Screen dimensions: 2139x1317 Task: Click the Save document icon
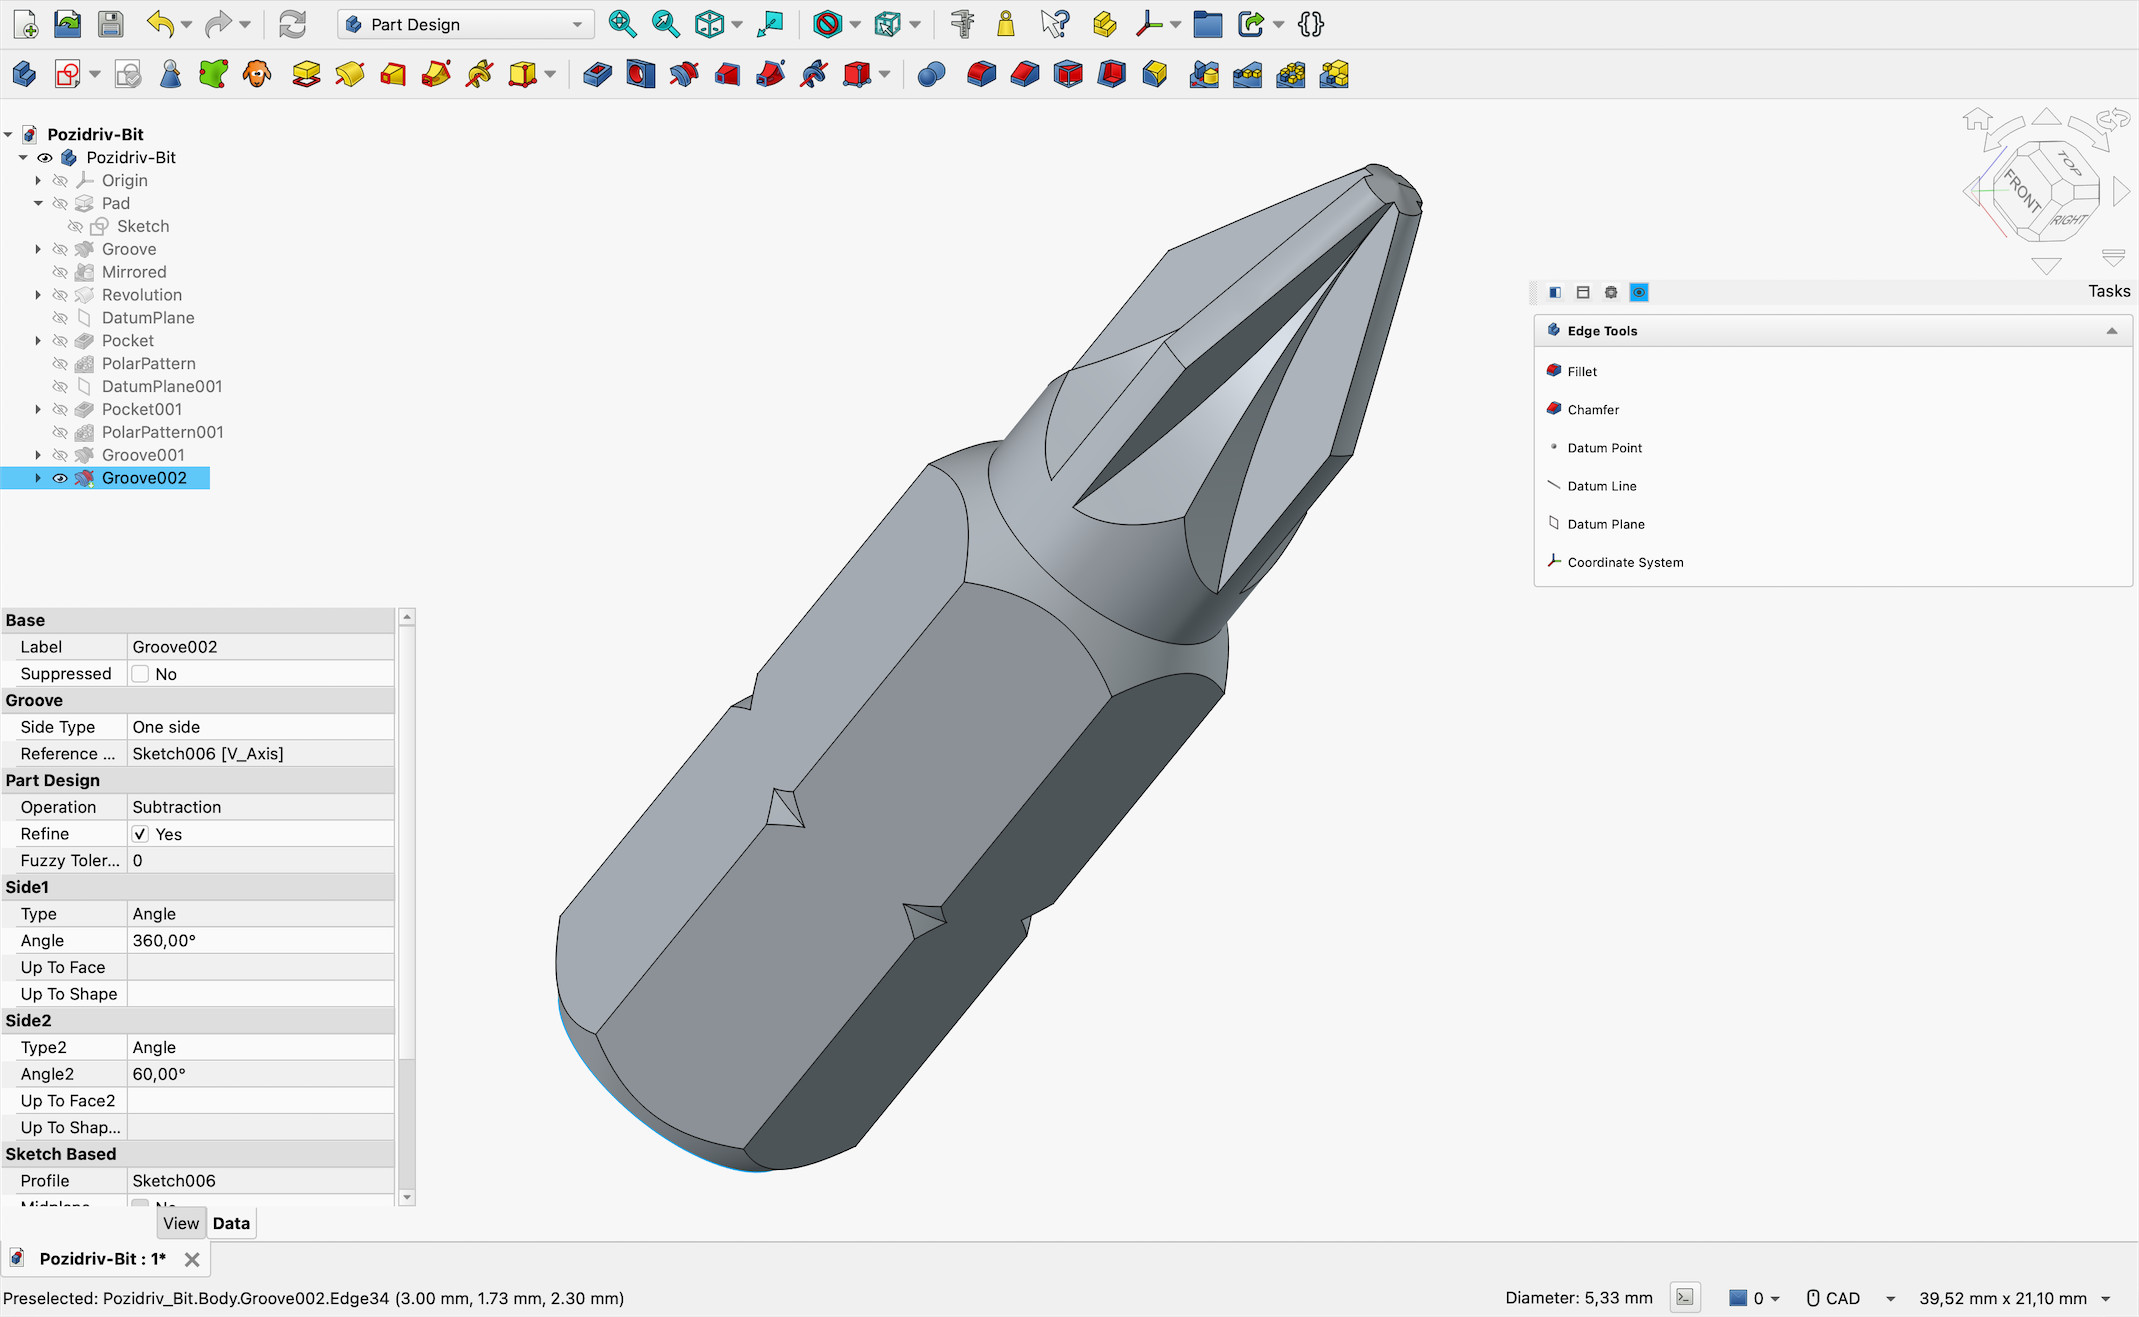coord(110,24)
